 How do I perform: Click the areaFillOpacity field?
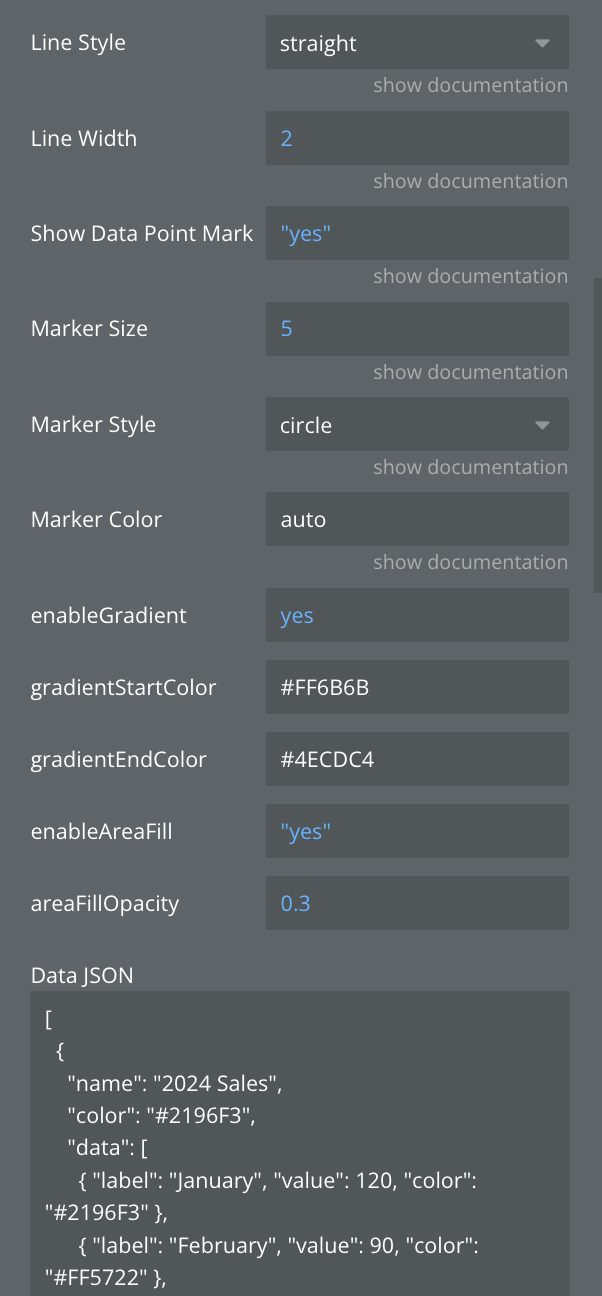[x=416, y=903]
